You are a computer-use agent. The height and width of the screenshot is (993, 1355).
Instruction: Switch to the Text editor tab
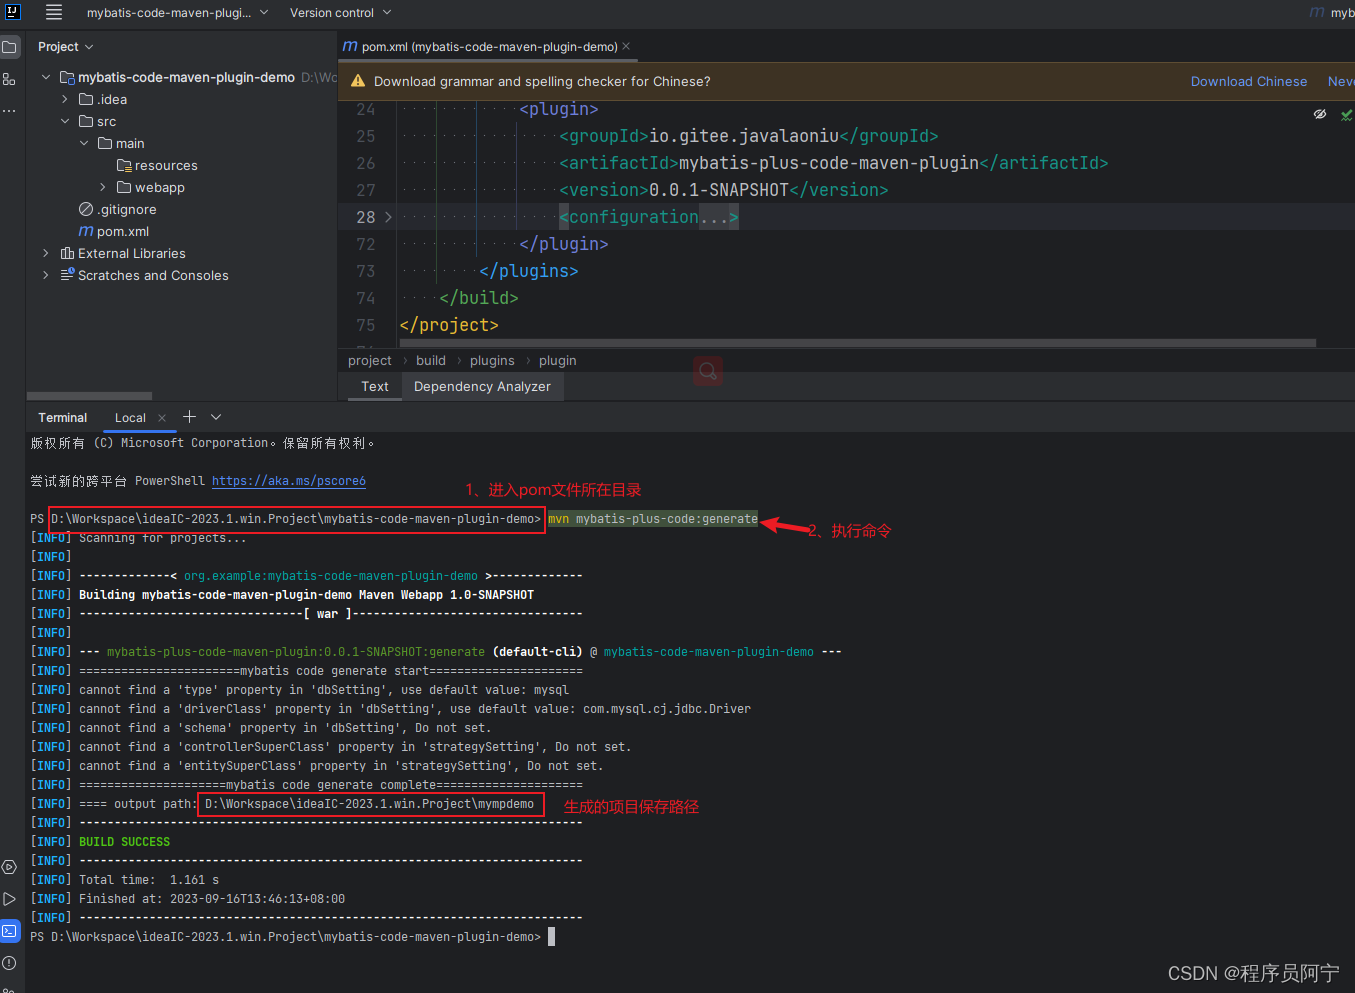pyautogui.click(x=375, y=387)
